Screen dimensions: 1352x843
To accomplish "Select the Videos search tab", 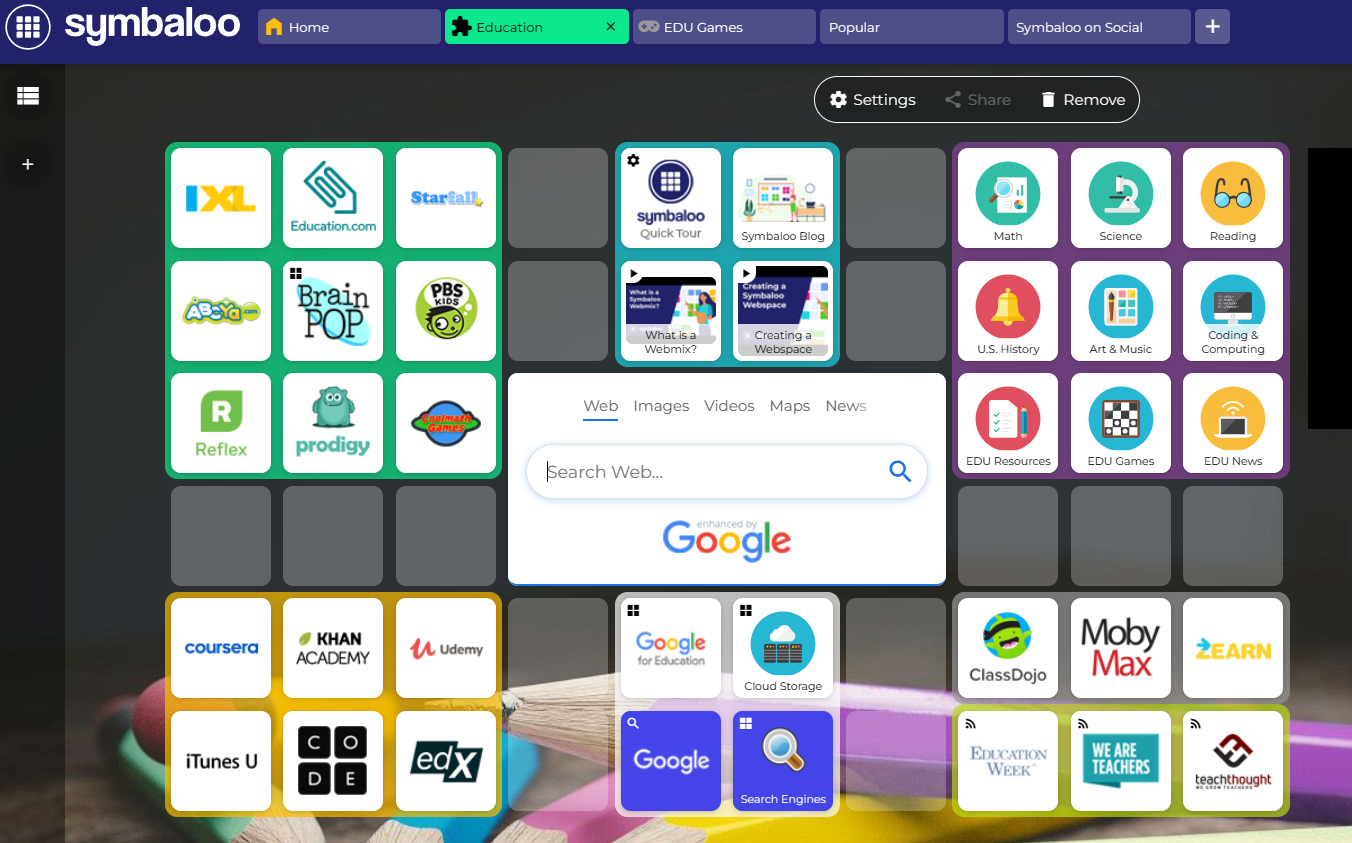I will 729,406.
